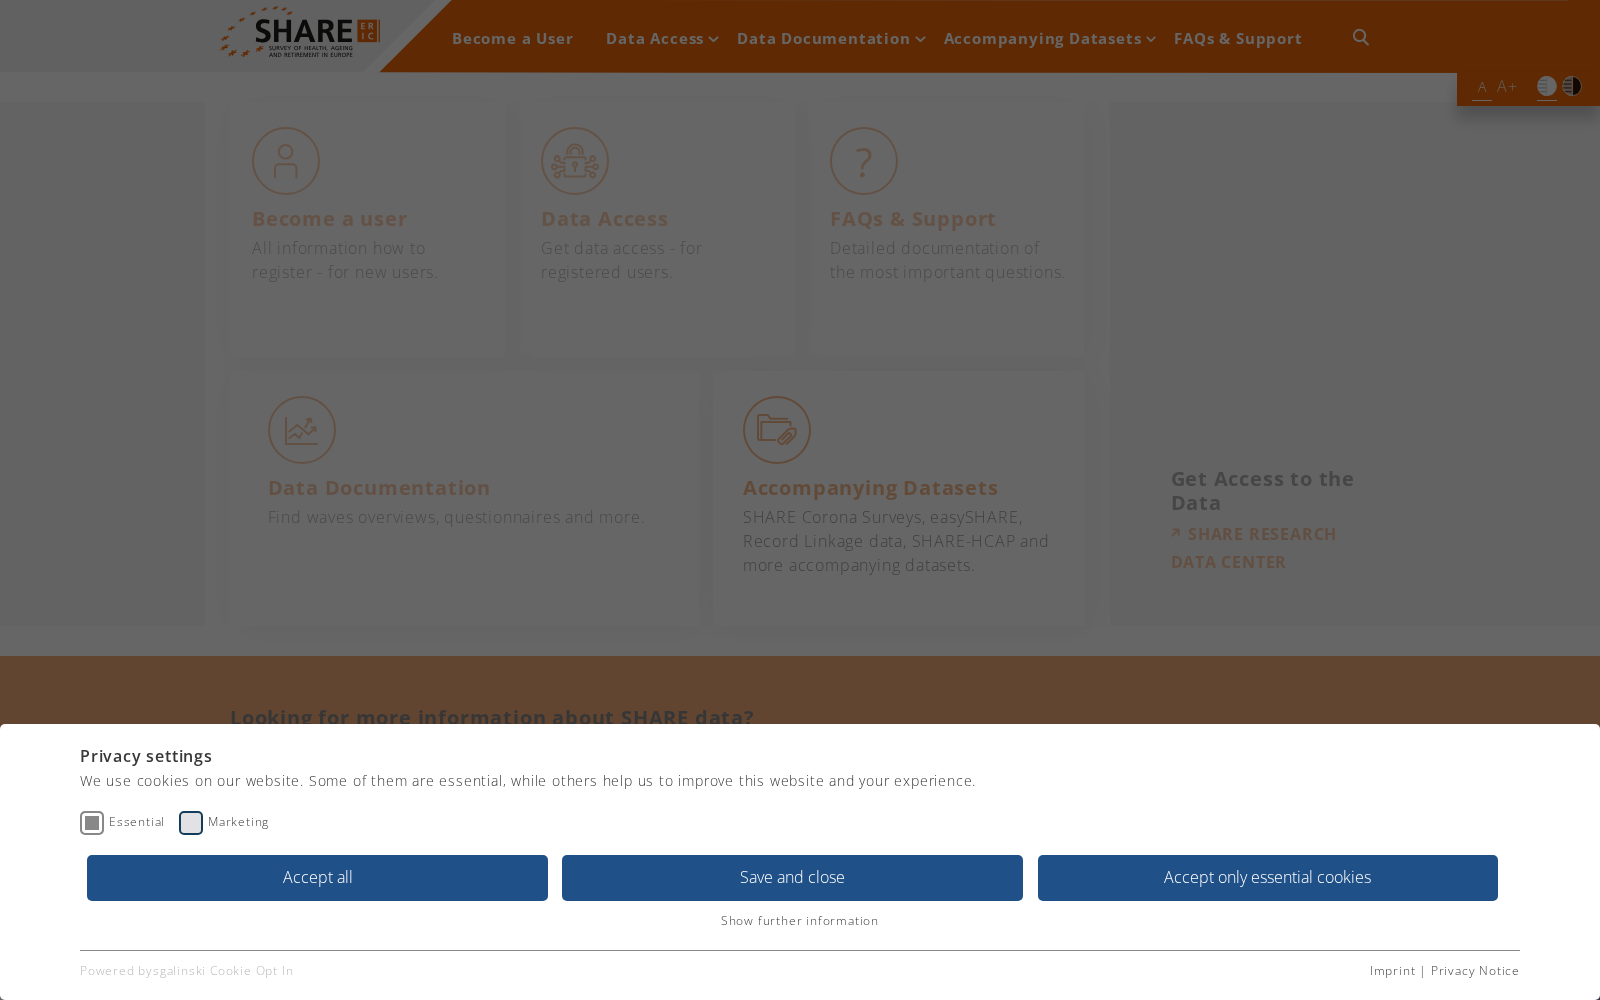
Task: Follow the SHARE Research Data Center link
Action: [x=1254, y=548]
